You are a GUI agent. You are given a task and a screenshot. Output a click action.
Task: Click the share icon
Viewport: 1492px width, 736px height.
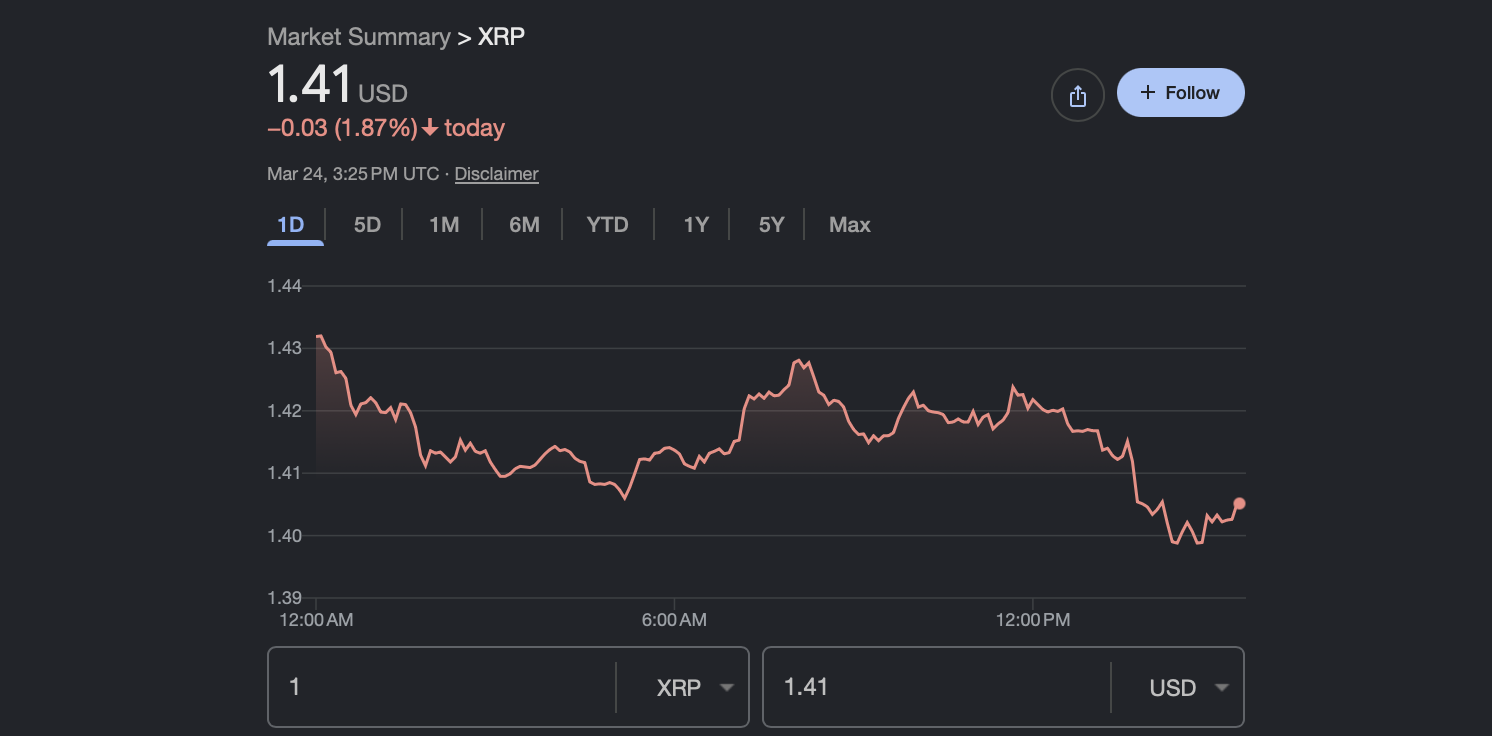coord(1077,94)
